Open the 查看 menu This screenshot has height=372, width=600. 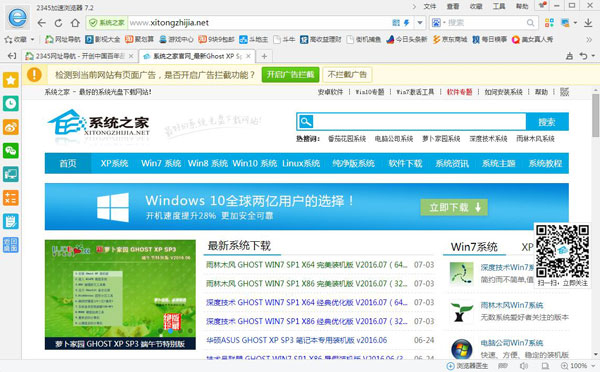tap(453, 6)
